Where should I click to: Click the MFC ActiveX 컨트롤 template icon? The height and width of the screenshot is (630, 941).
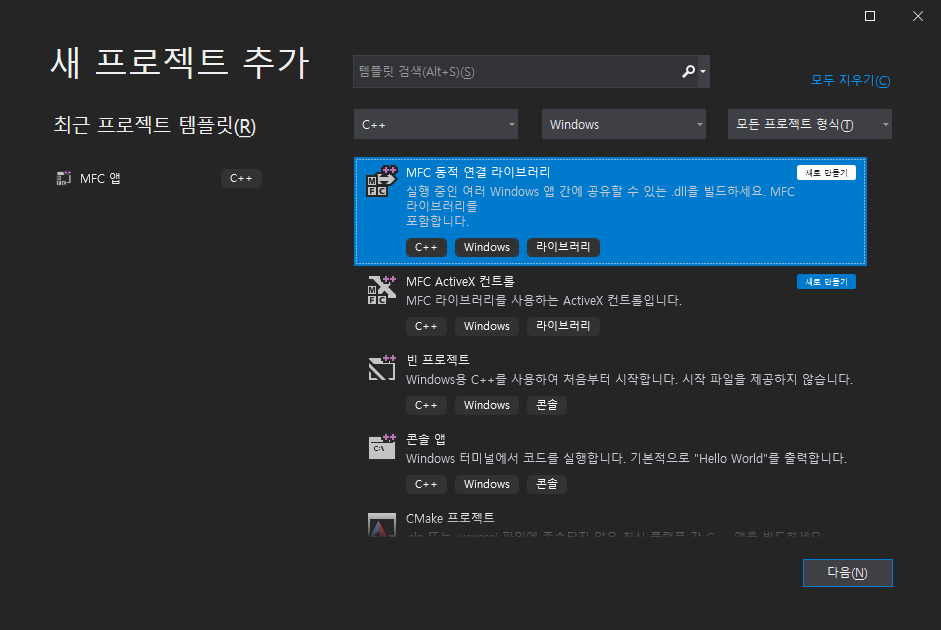[382, 290]
